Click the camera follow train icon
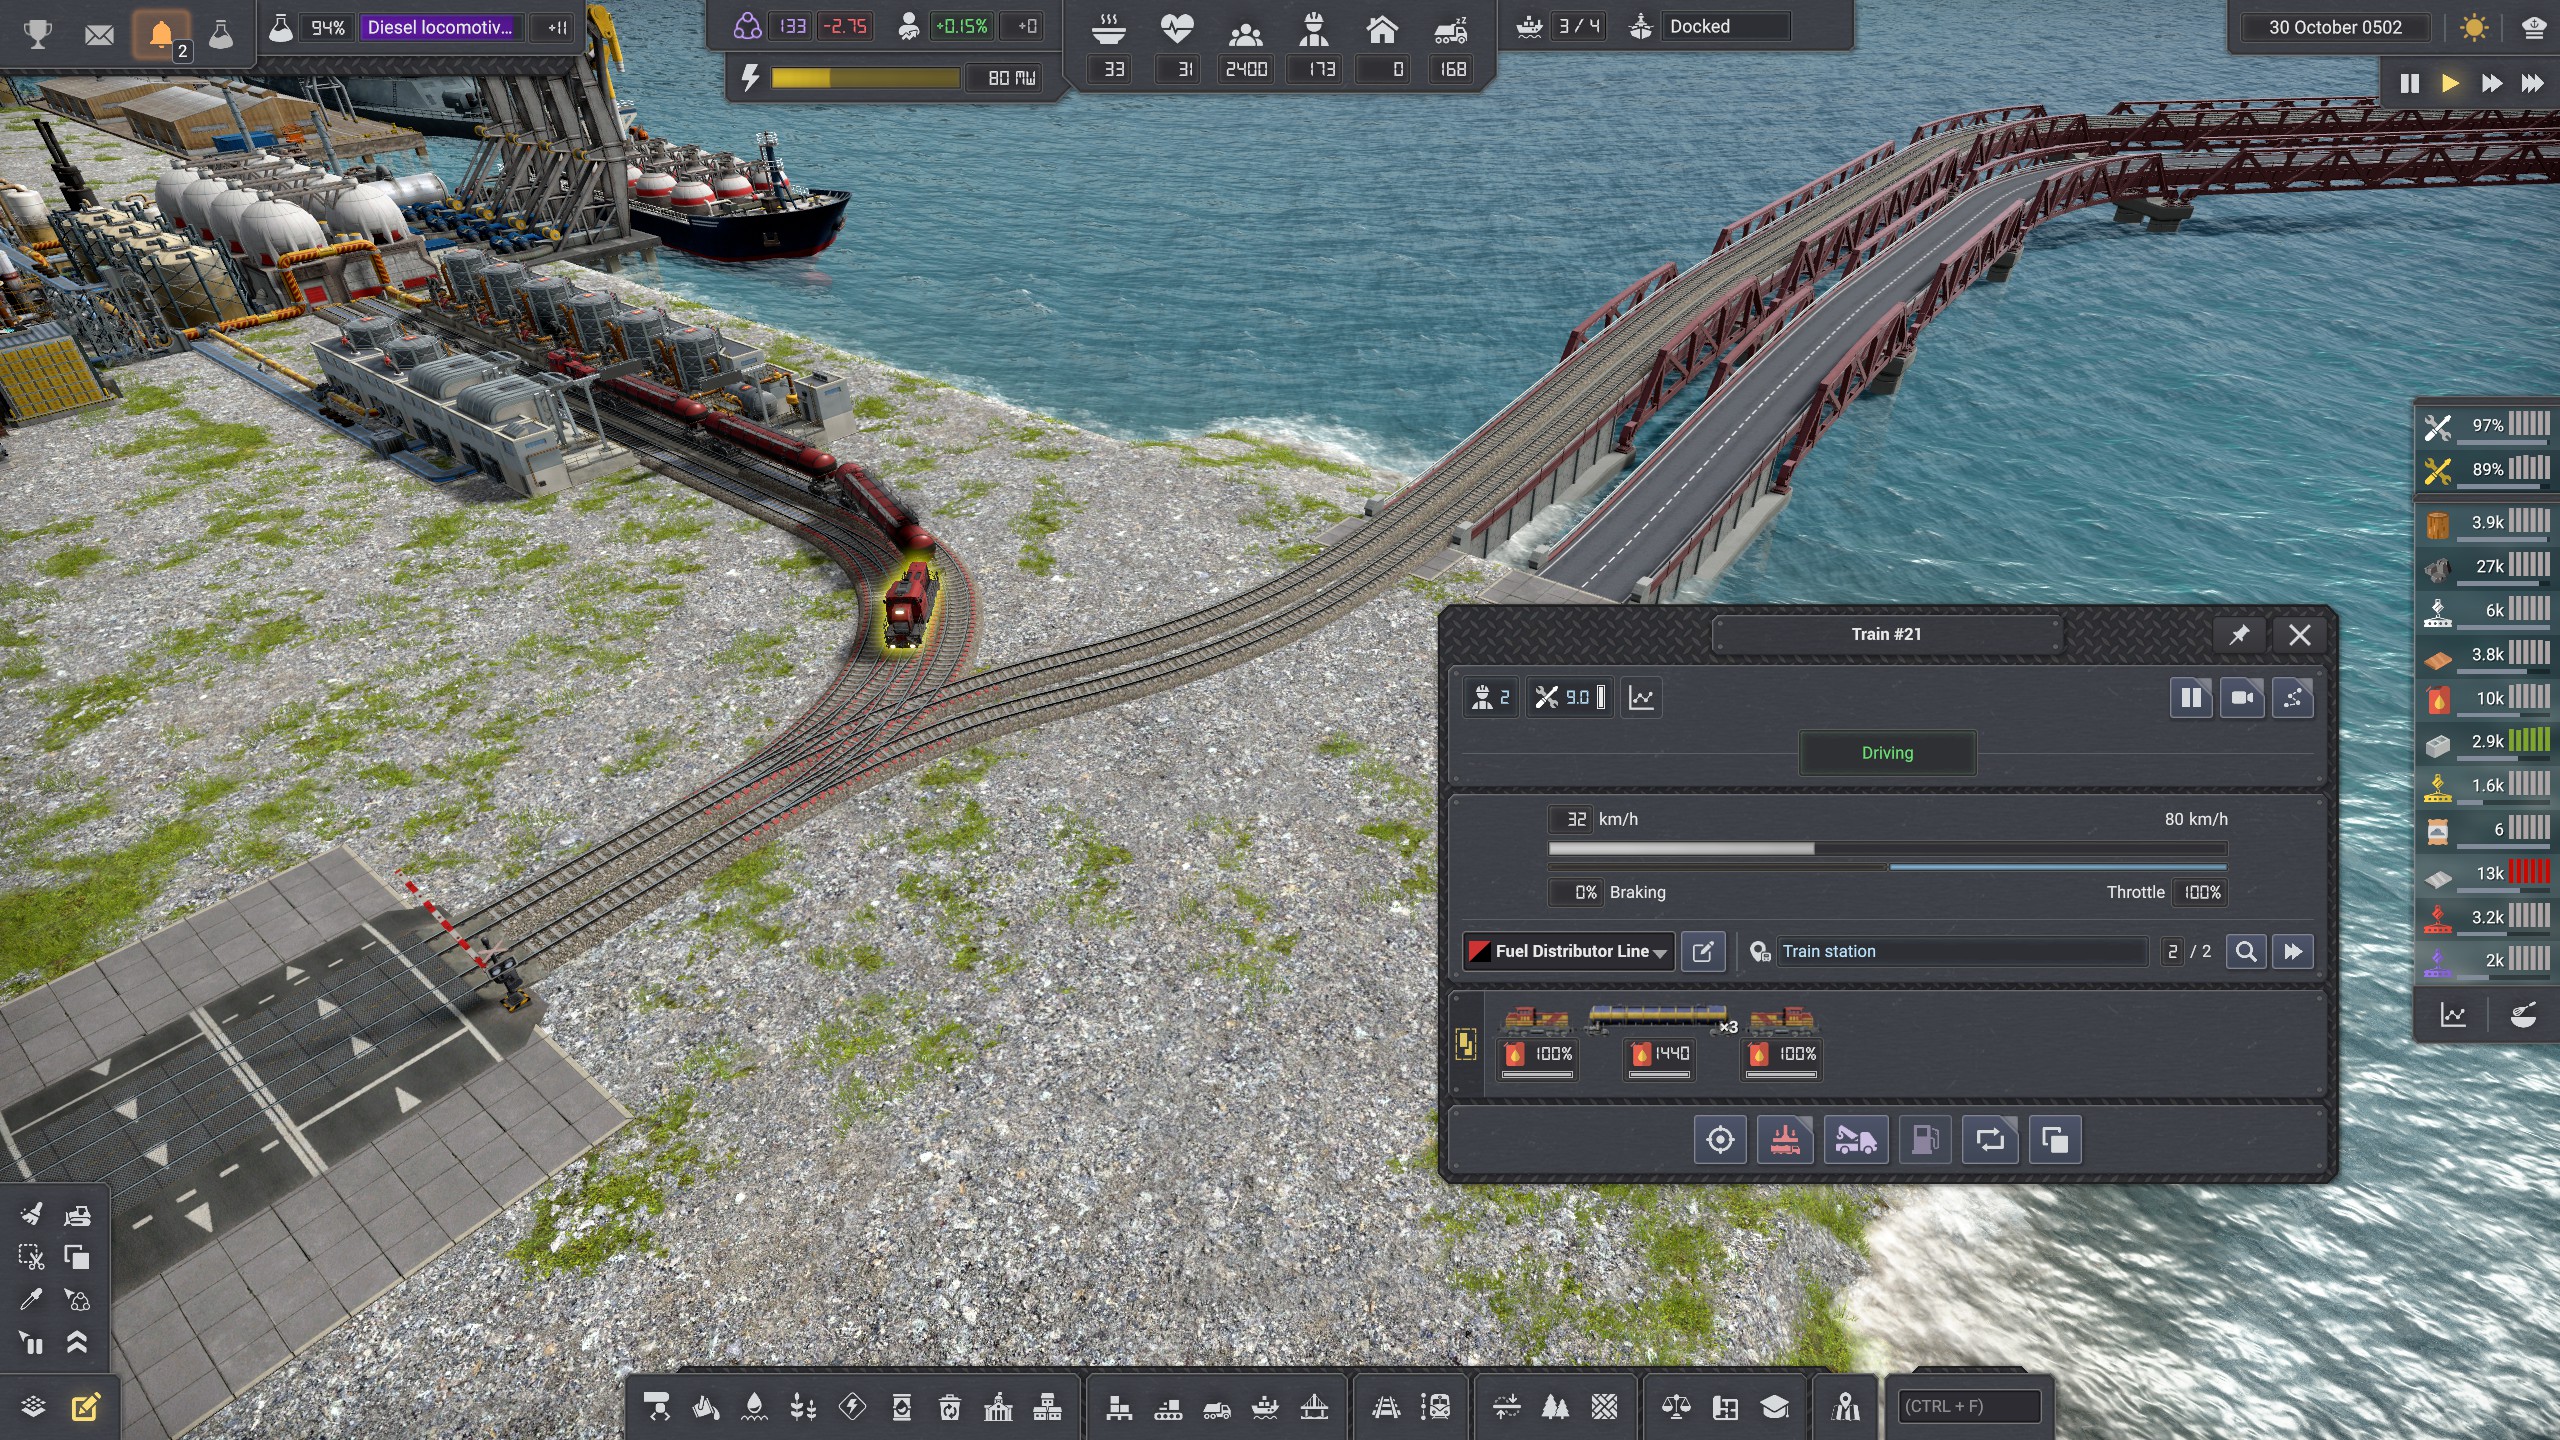Viewport: 2560px width, 1440px height. click(2241, 698)
